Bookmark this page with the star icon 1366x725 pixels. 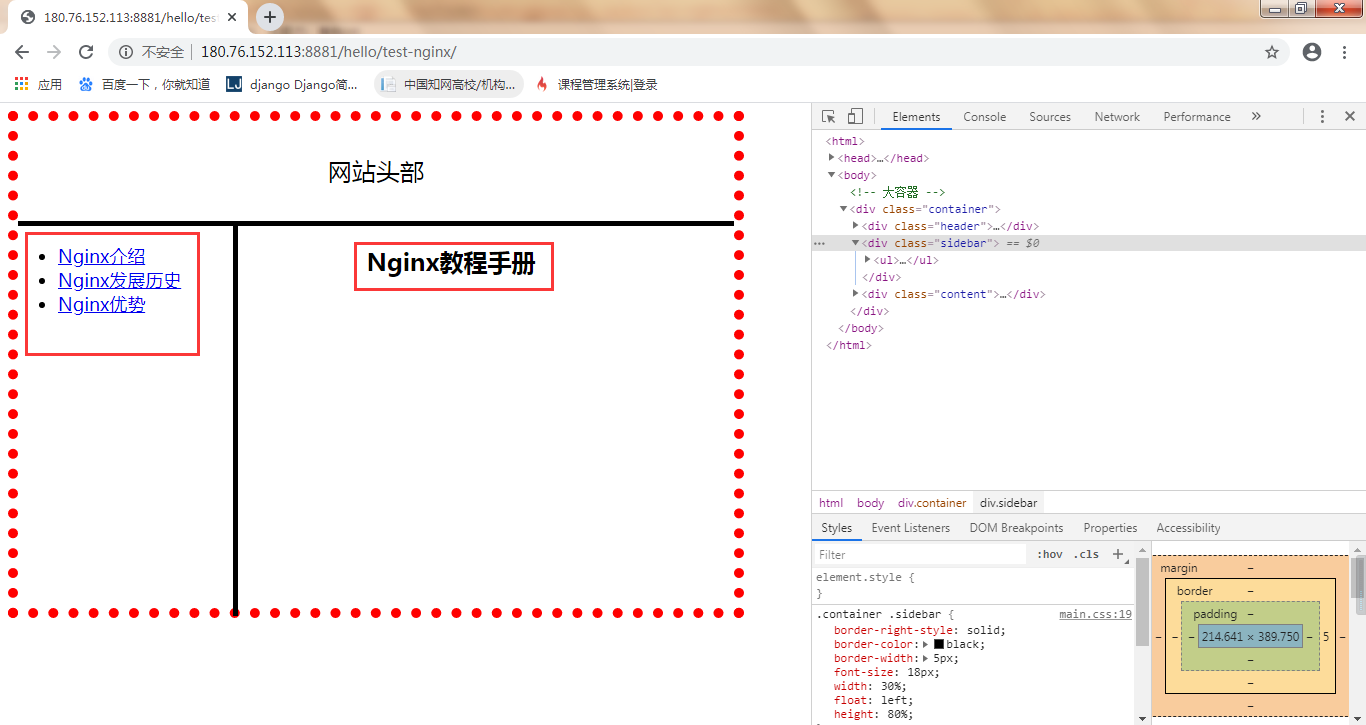point(1272,52)
